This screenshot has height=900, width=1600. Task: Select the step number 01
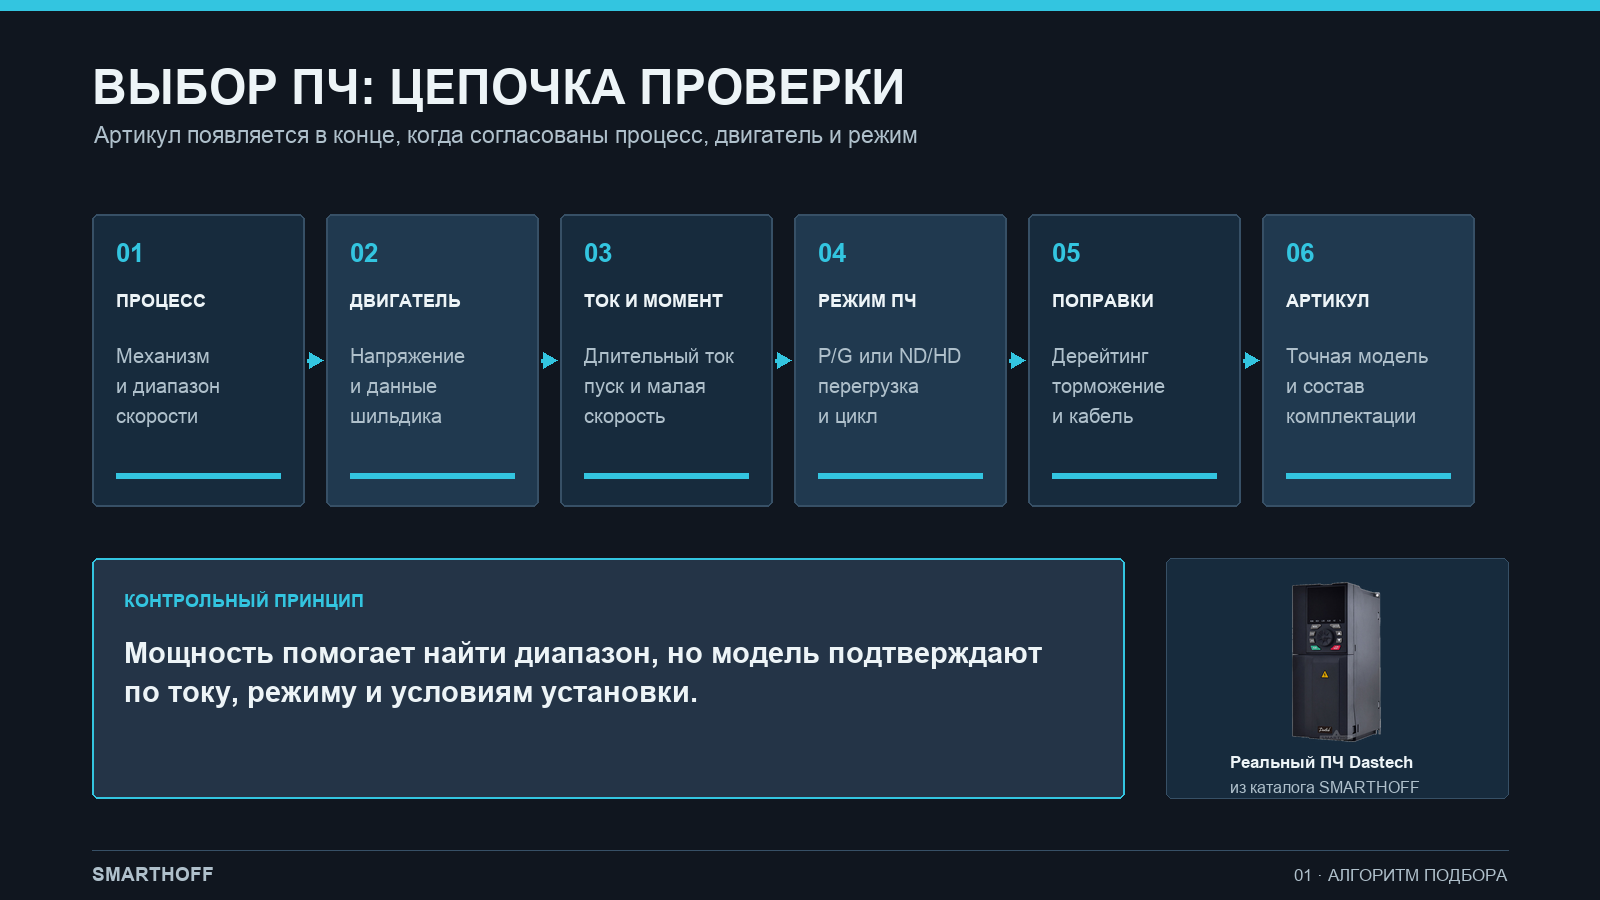click(129, 253)
